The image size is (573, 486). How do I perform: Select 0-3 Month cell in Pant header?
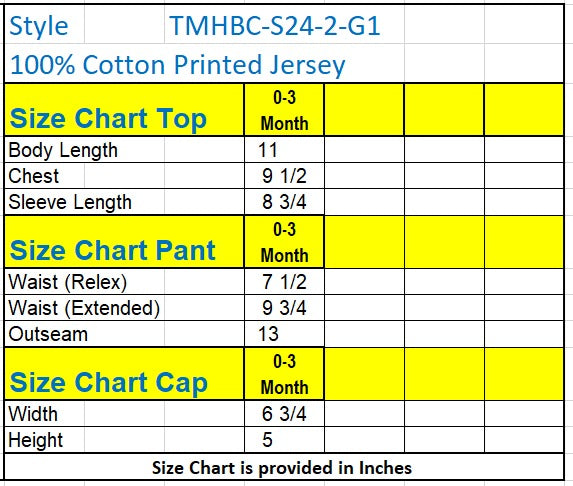pos(284,242)
